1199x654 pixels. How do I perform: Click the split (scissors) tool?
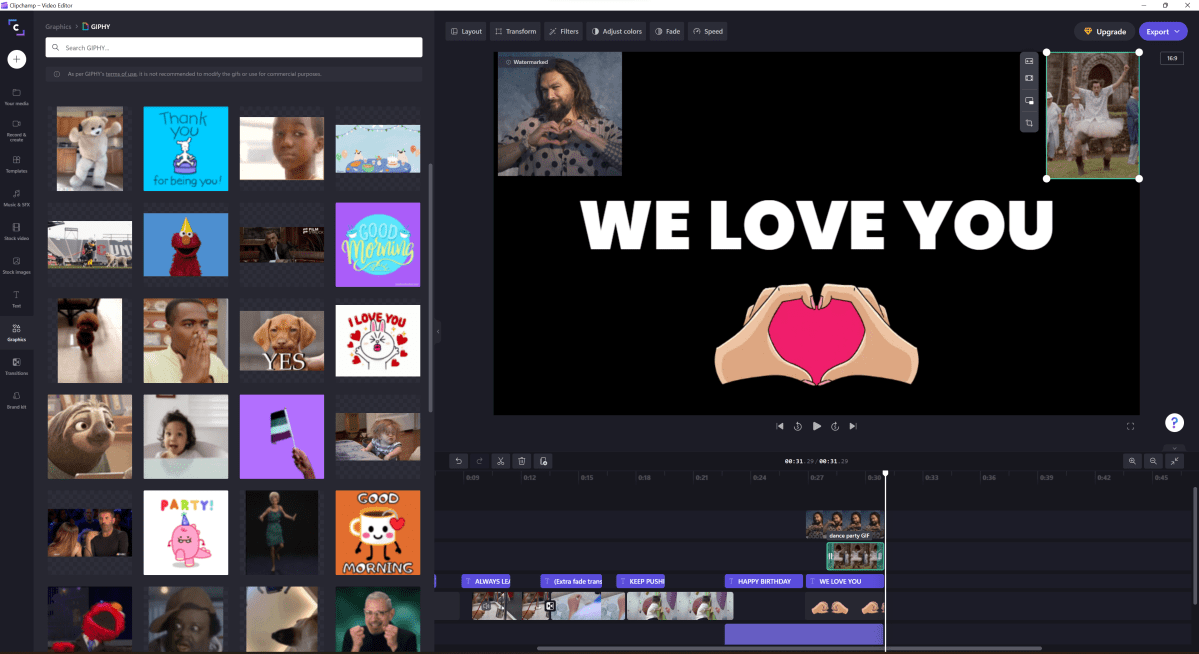500,461
